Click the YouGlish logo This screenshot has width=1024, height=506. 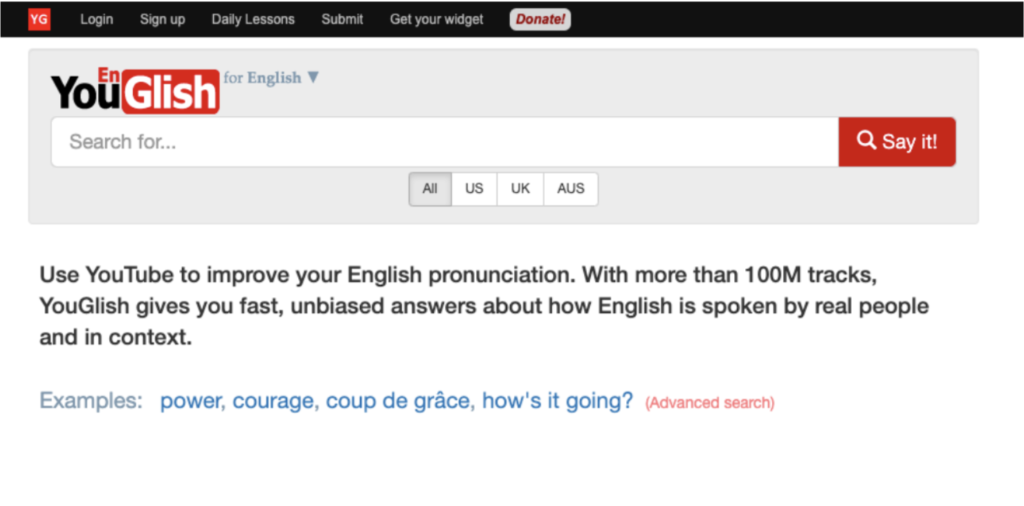135,90
